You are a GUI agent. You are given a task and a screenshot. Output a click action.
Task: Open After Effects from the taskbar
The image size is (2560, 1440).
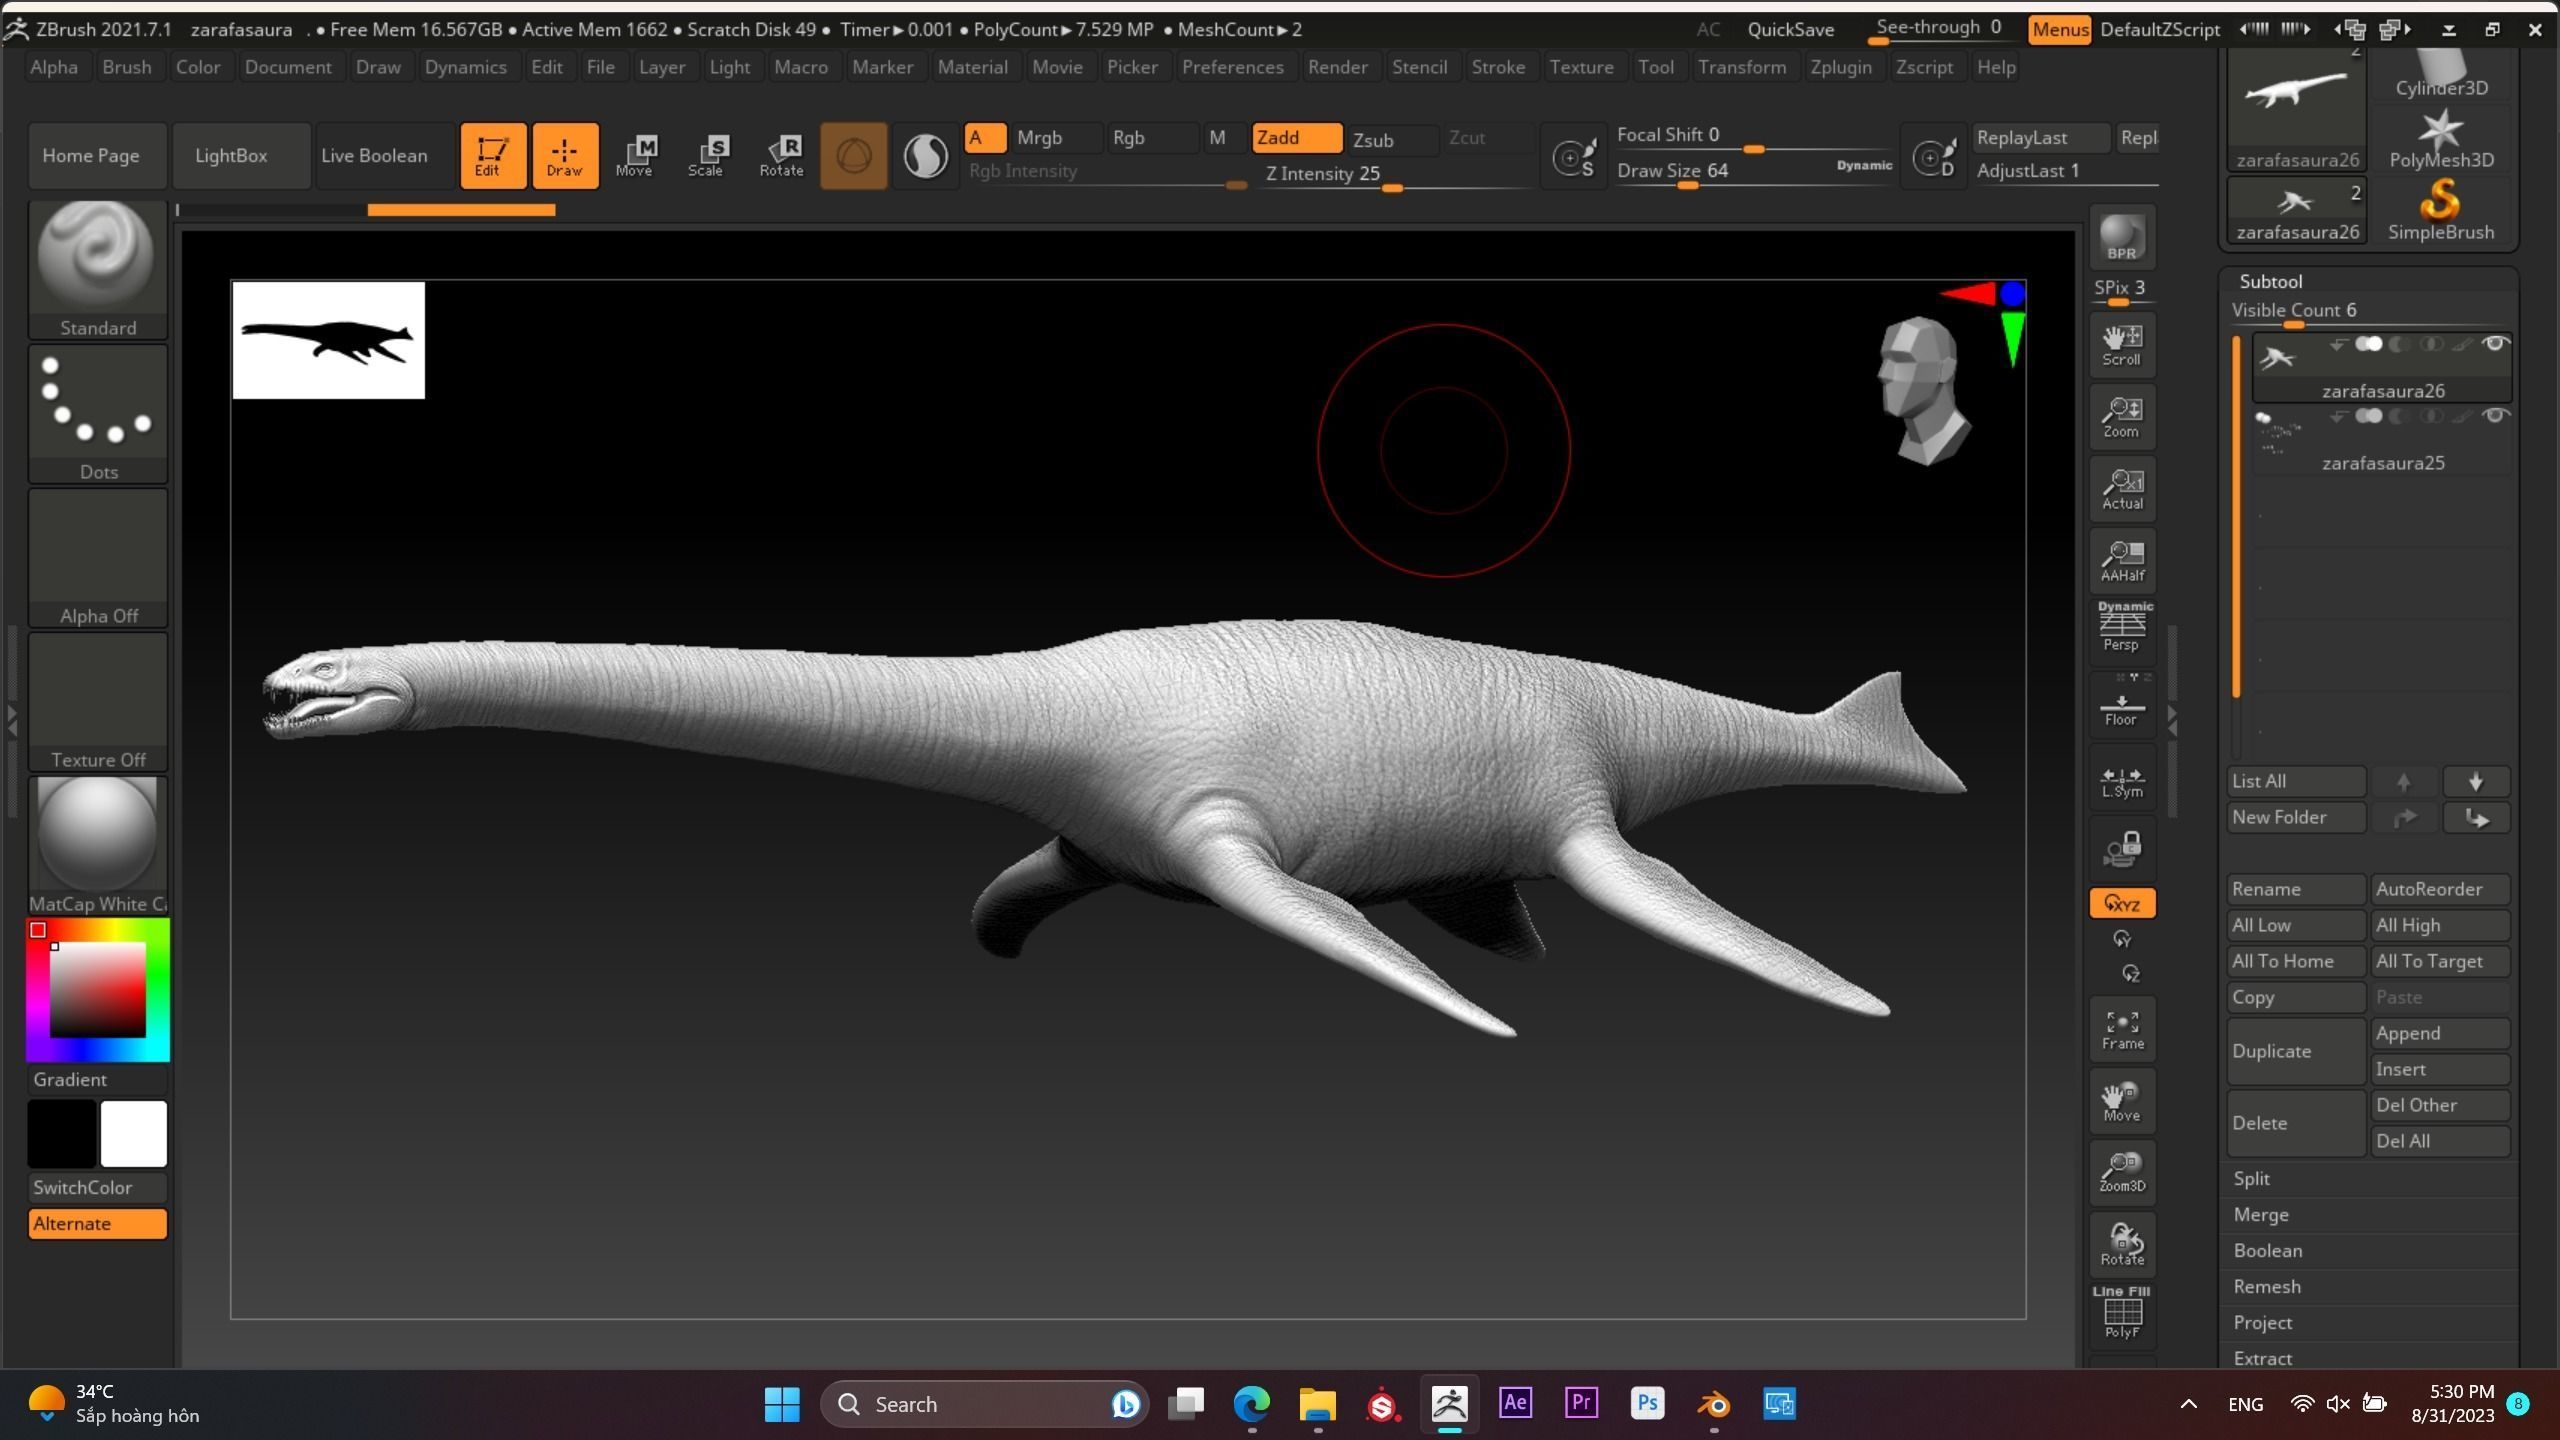click(1515, 1404)
